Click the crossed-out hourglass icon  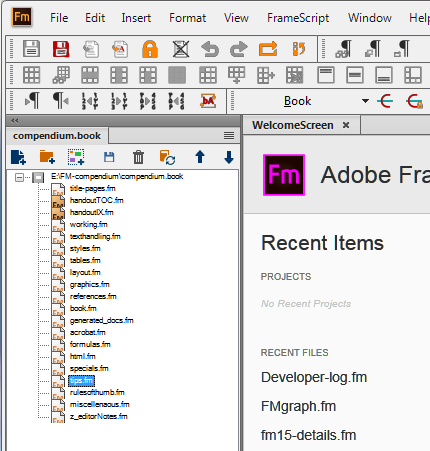pyautogui.click(x=181, y=49)
